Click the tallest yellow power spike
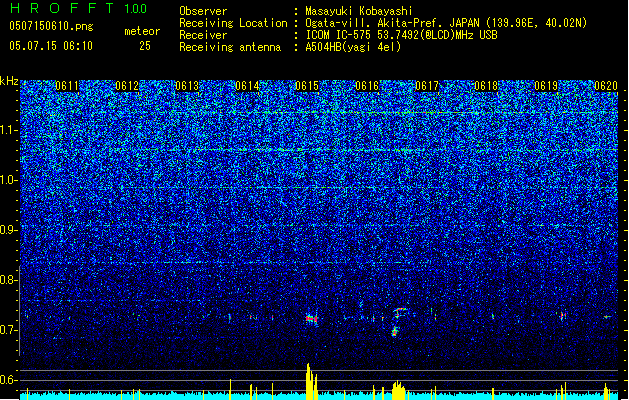 tap(308, 381)
